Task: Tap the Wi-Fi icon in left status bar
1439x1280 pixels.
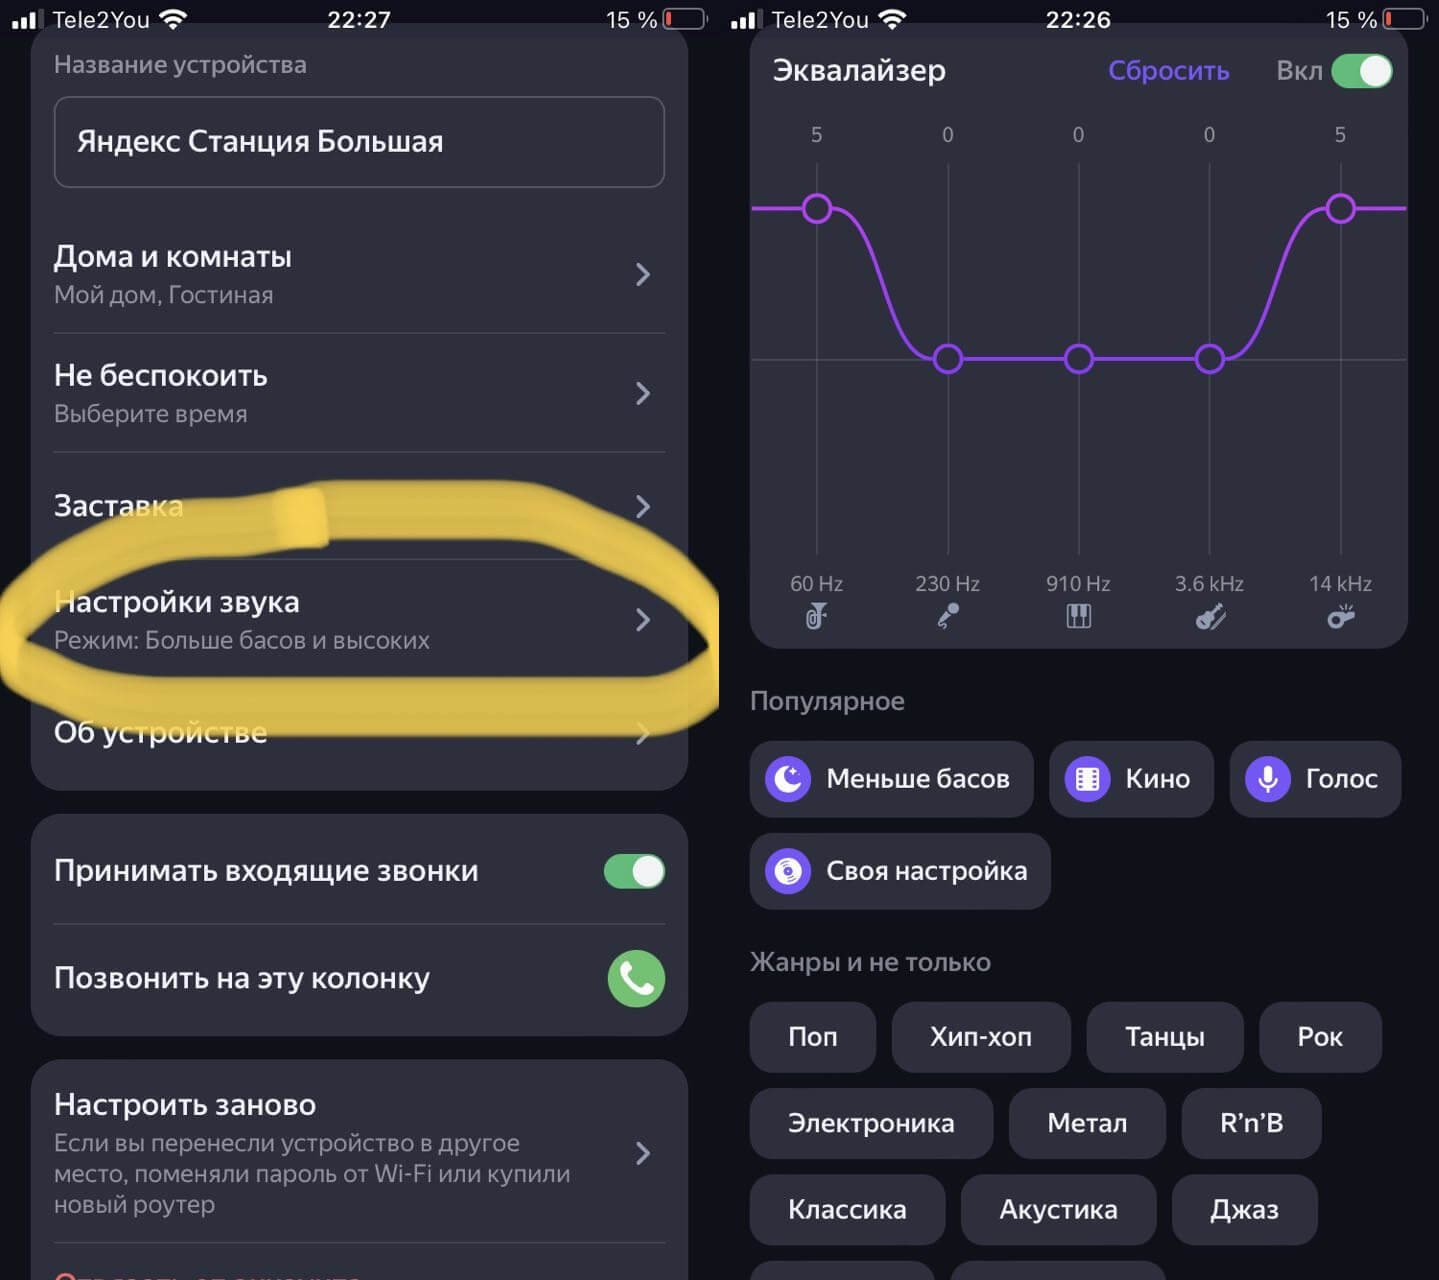Action: coord(173,19)
